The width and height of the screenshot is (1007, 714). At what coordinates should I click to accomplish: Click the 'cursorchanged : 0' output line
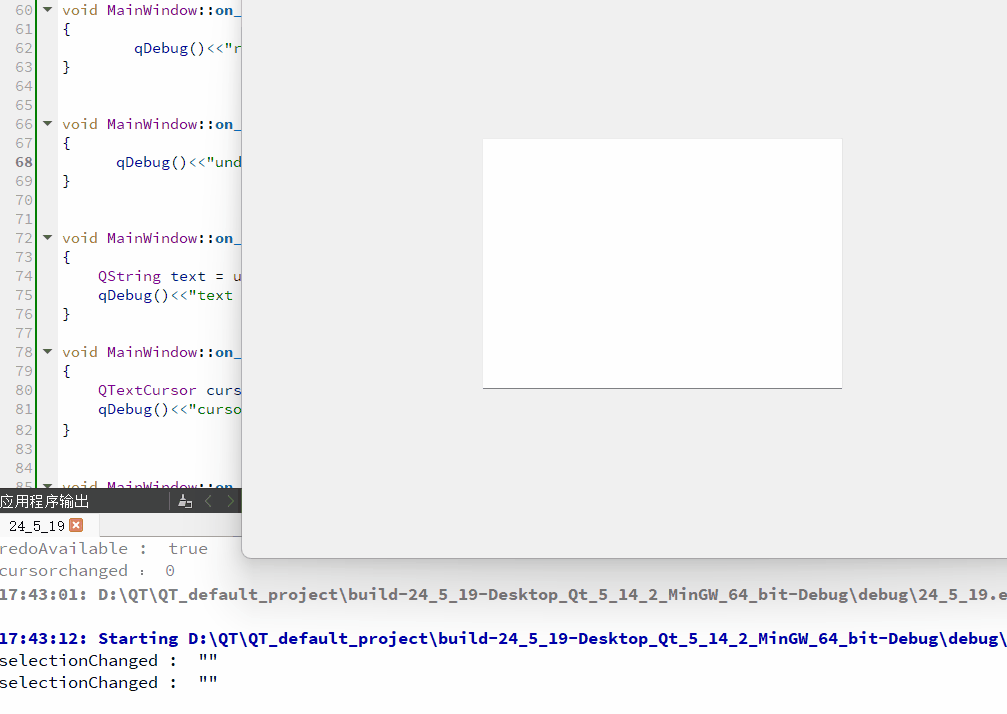pyautogui.click(x=87, y=571)
